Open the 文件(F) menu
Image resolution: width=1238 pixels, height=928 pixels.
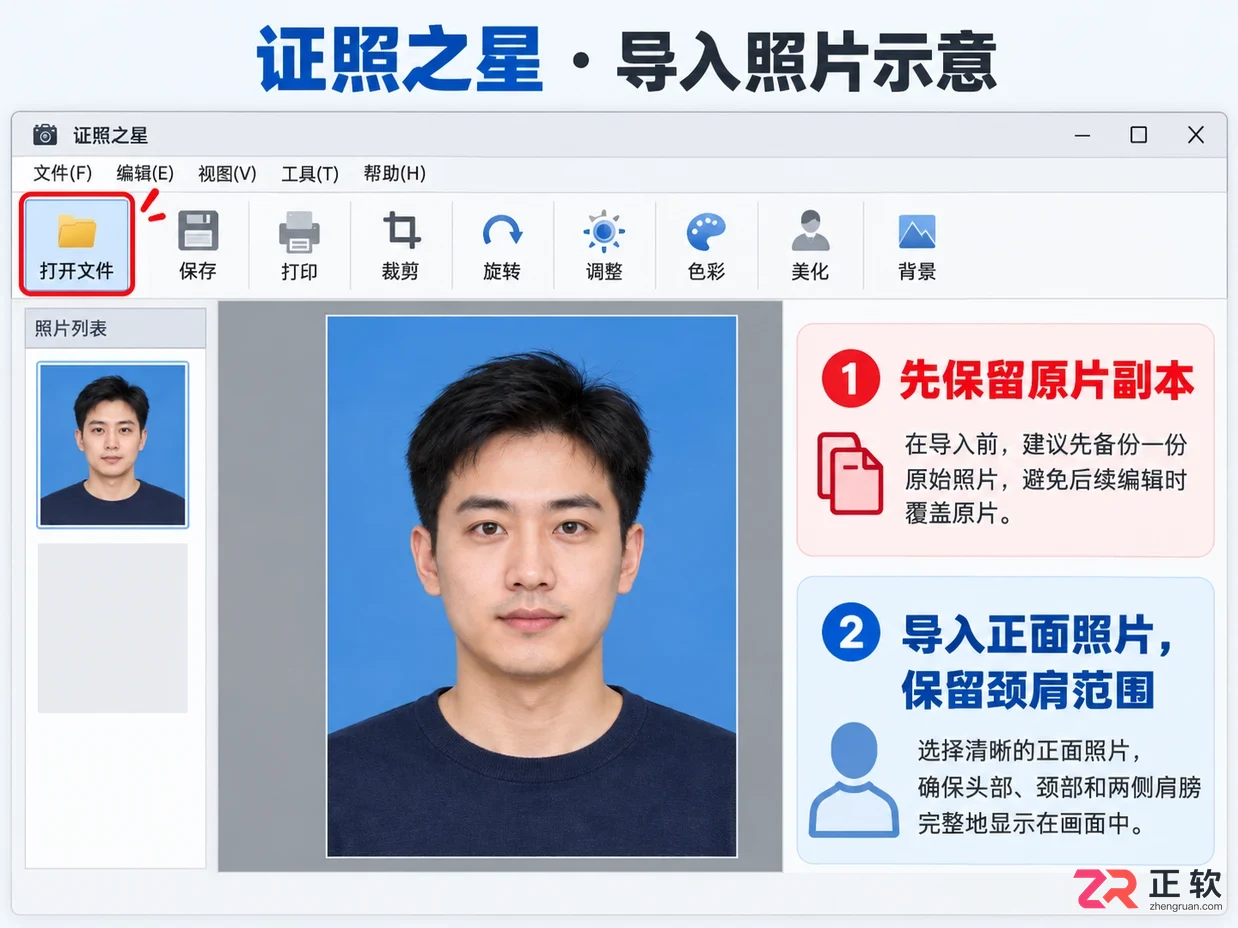tap(63, 174)
